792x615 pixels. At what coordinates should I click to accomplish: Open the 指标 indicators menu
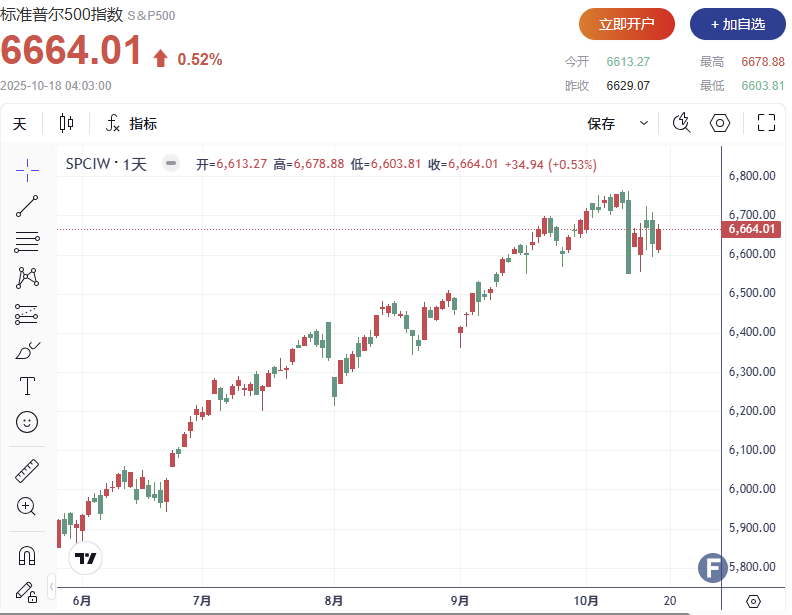click(131, 124)
